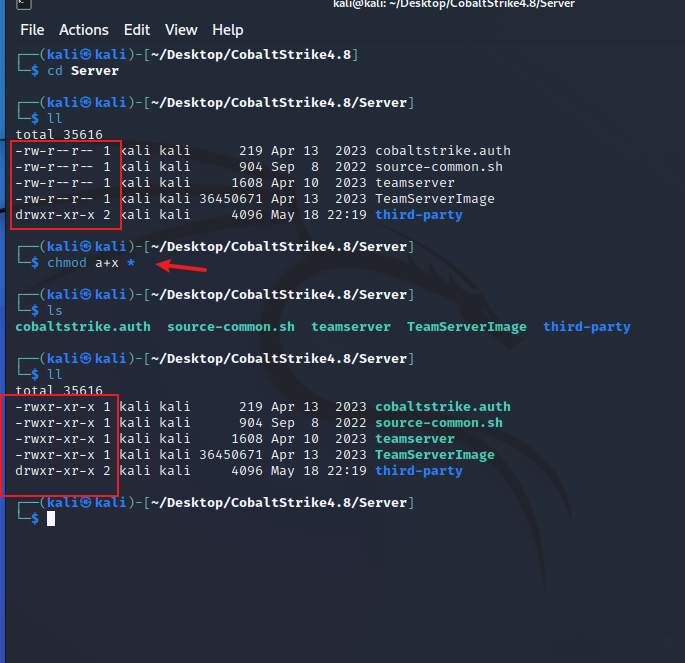Click cobaltstrike.auth in the ls output row
The width and height of the screenshot is (685, 663).
click(83, 327)
